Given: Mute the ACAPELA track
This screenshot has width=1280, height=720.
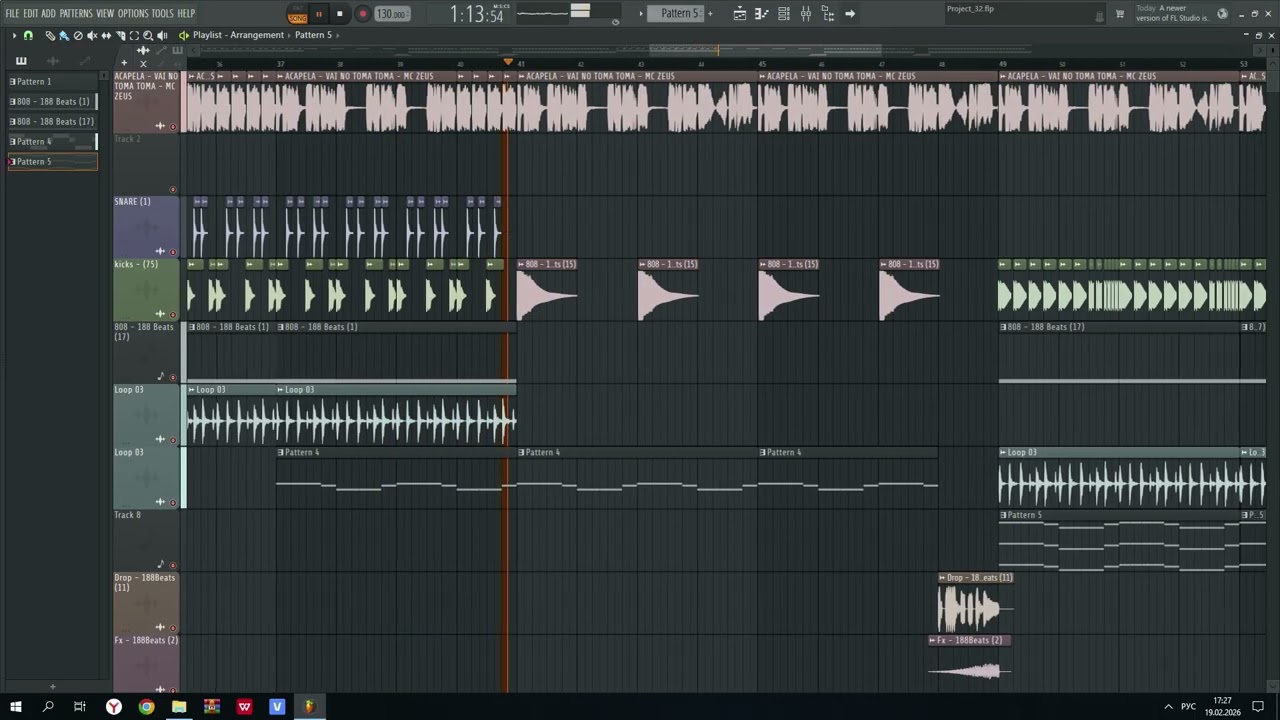Looking at the screenshot, I should click(x=172, y=127).
